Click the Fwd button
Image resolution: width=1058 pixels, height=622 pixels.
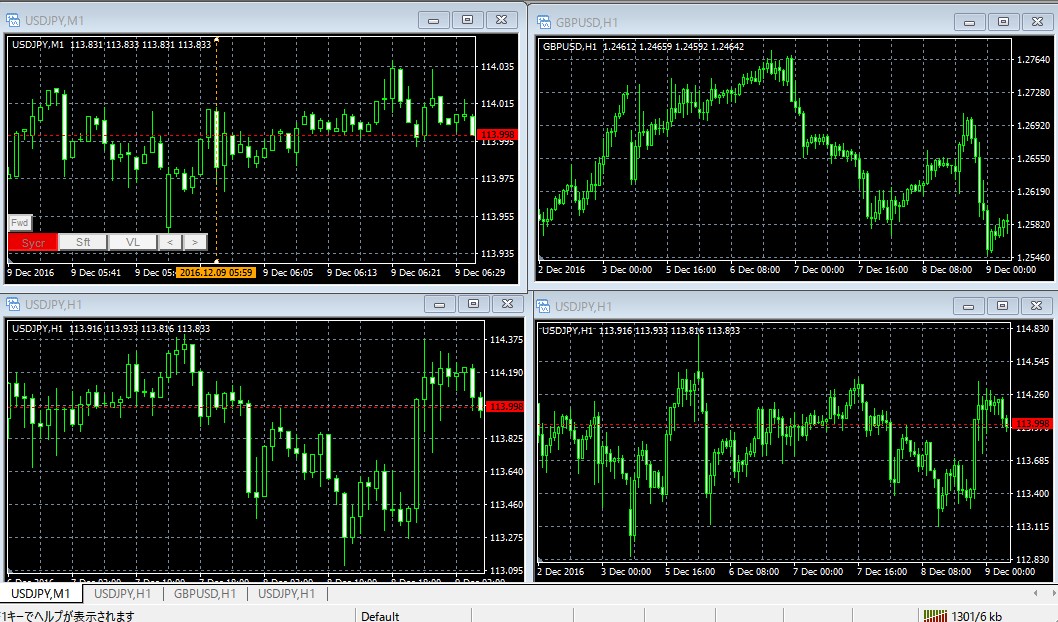tap(20, 223)
